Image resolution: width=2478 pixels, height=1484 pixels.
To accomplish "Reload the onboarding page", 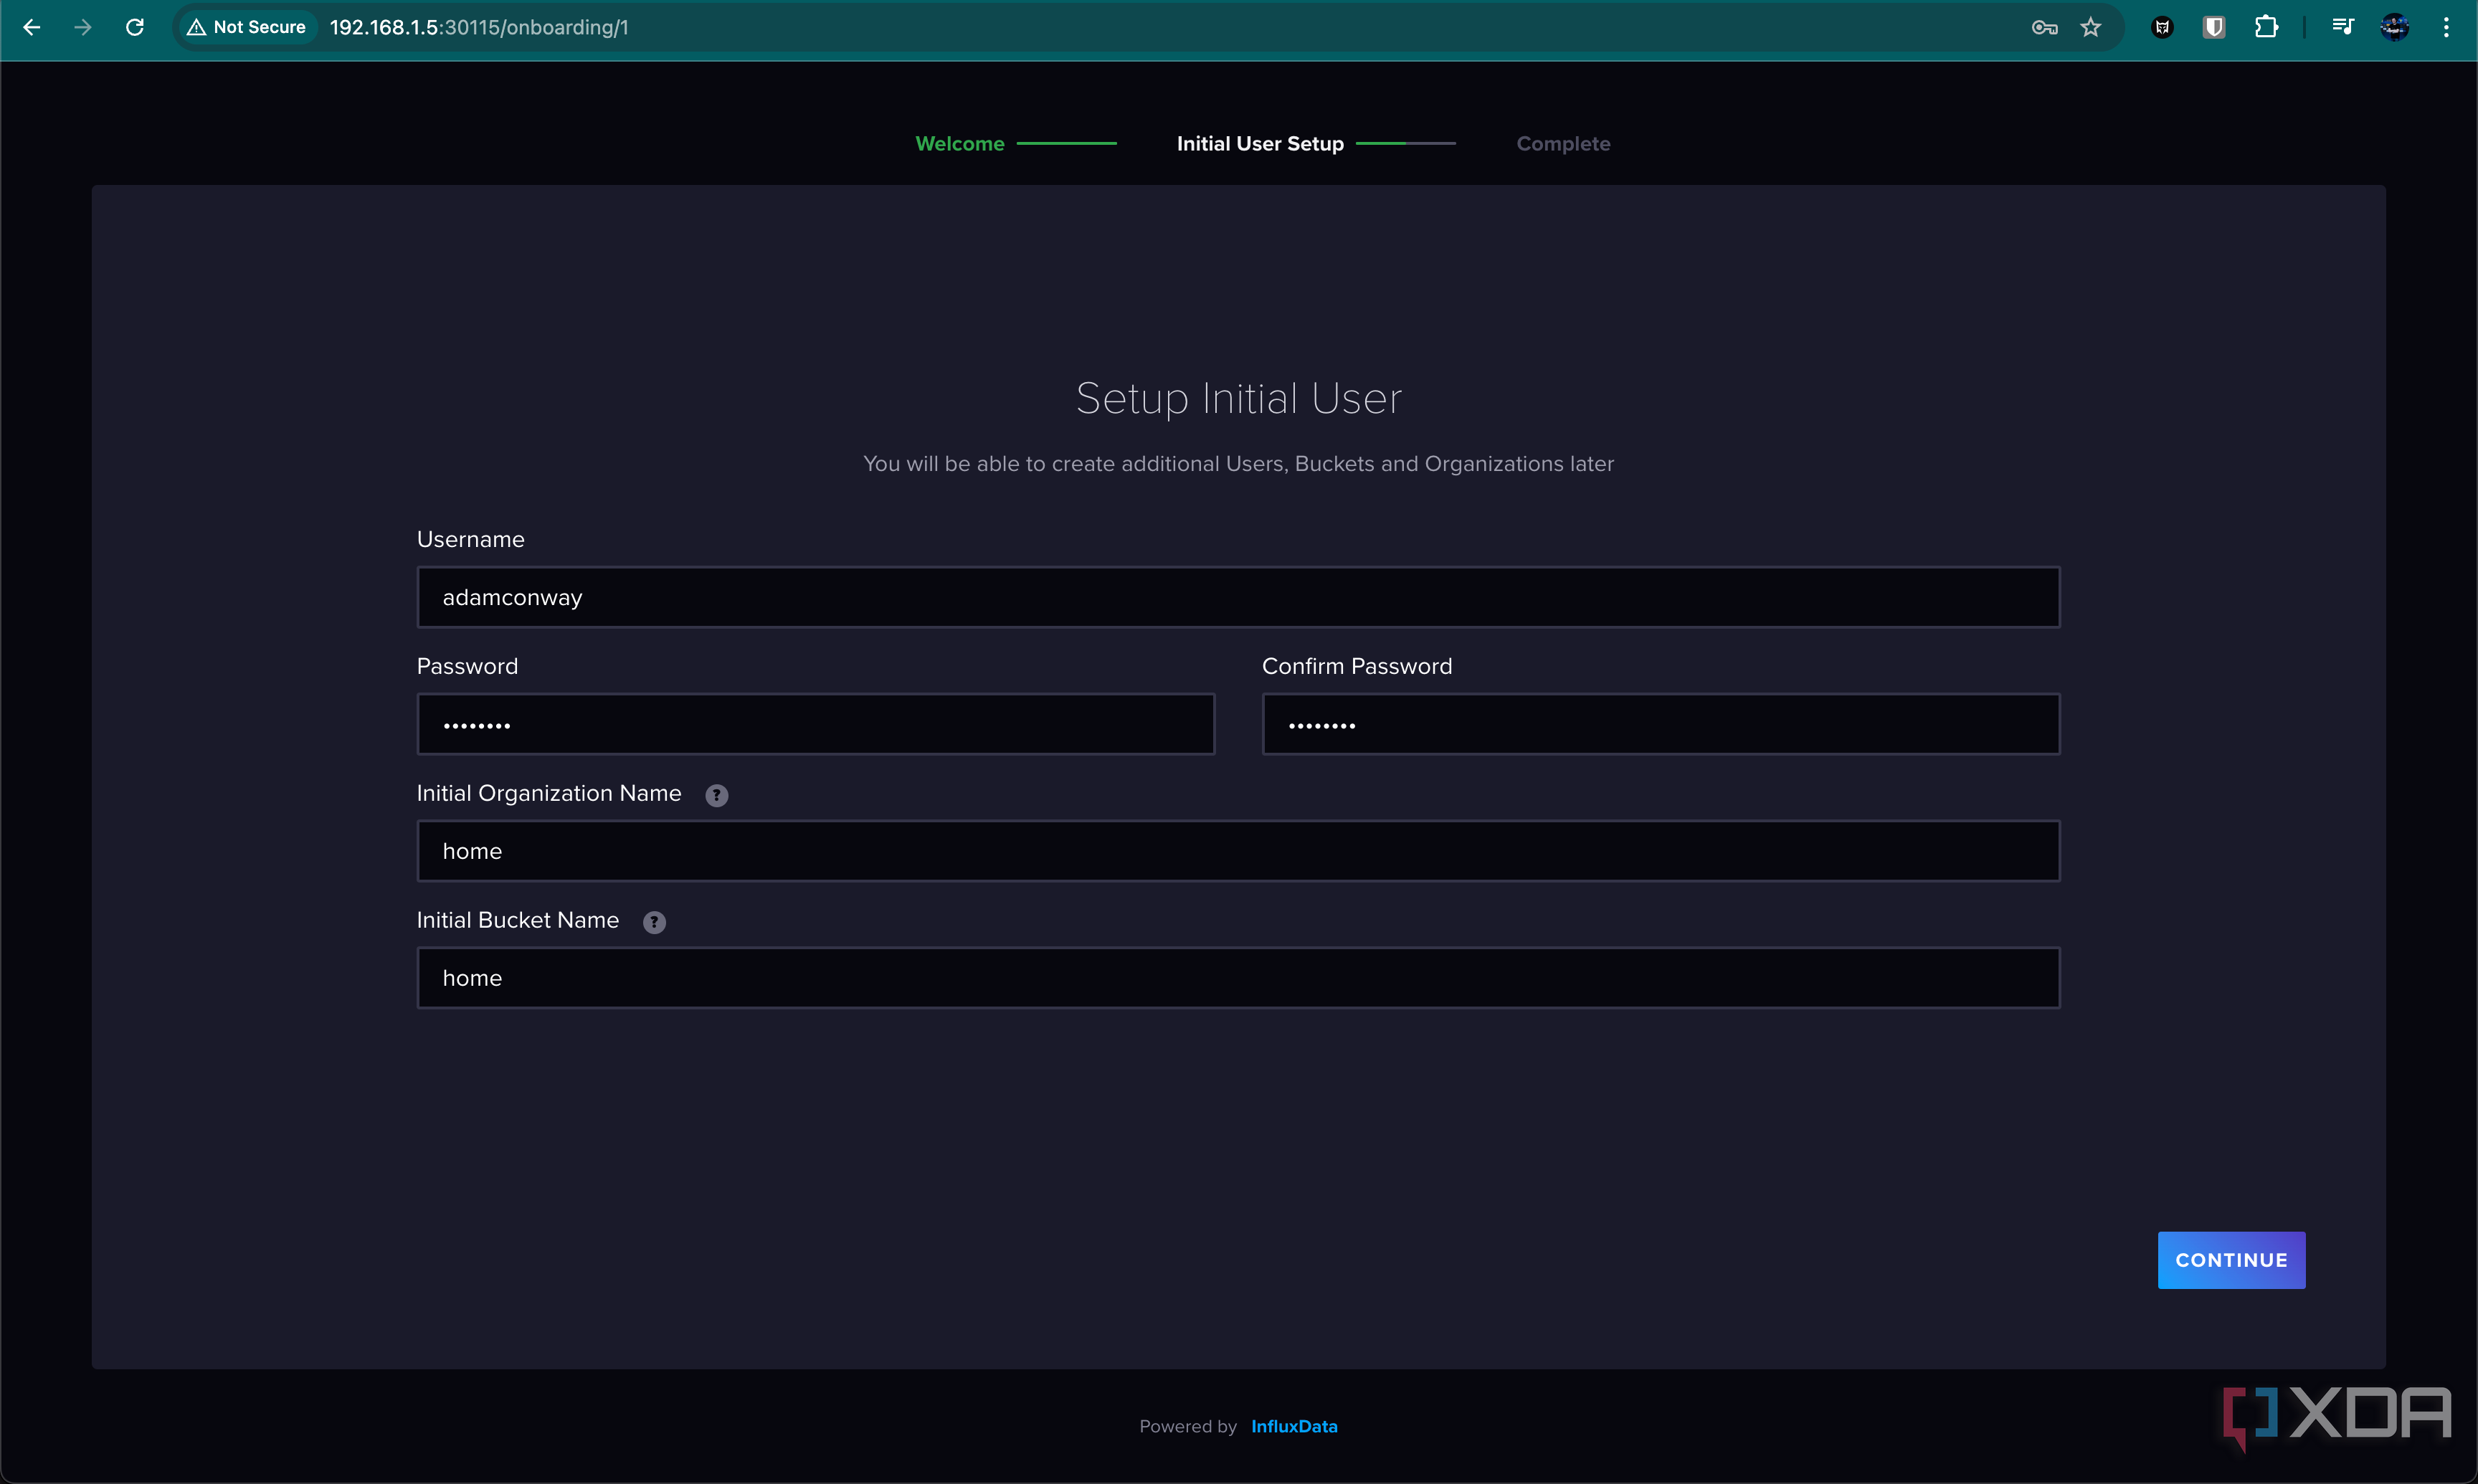I will (135, 28).
